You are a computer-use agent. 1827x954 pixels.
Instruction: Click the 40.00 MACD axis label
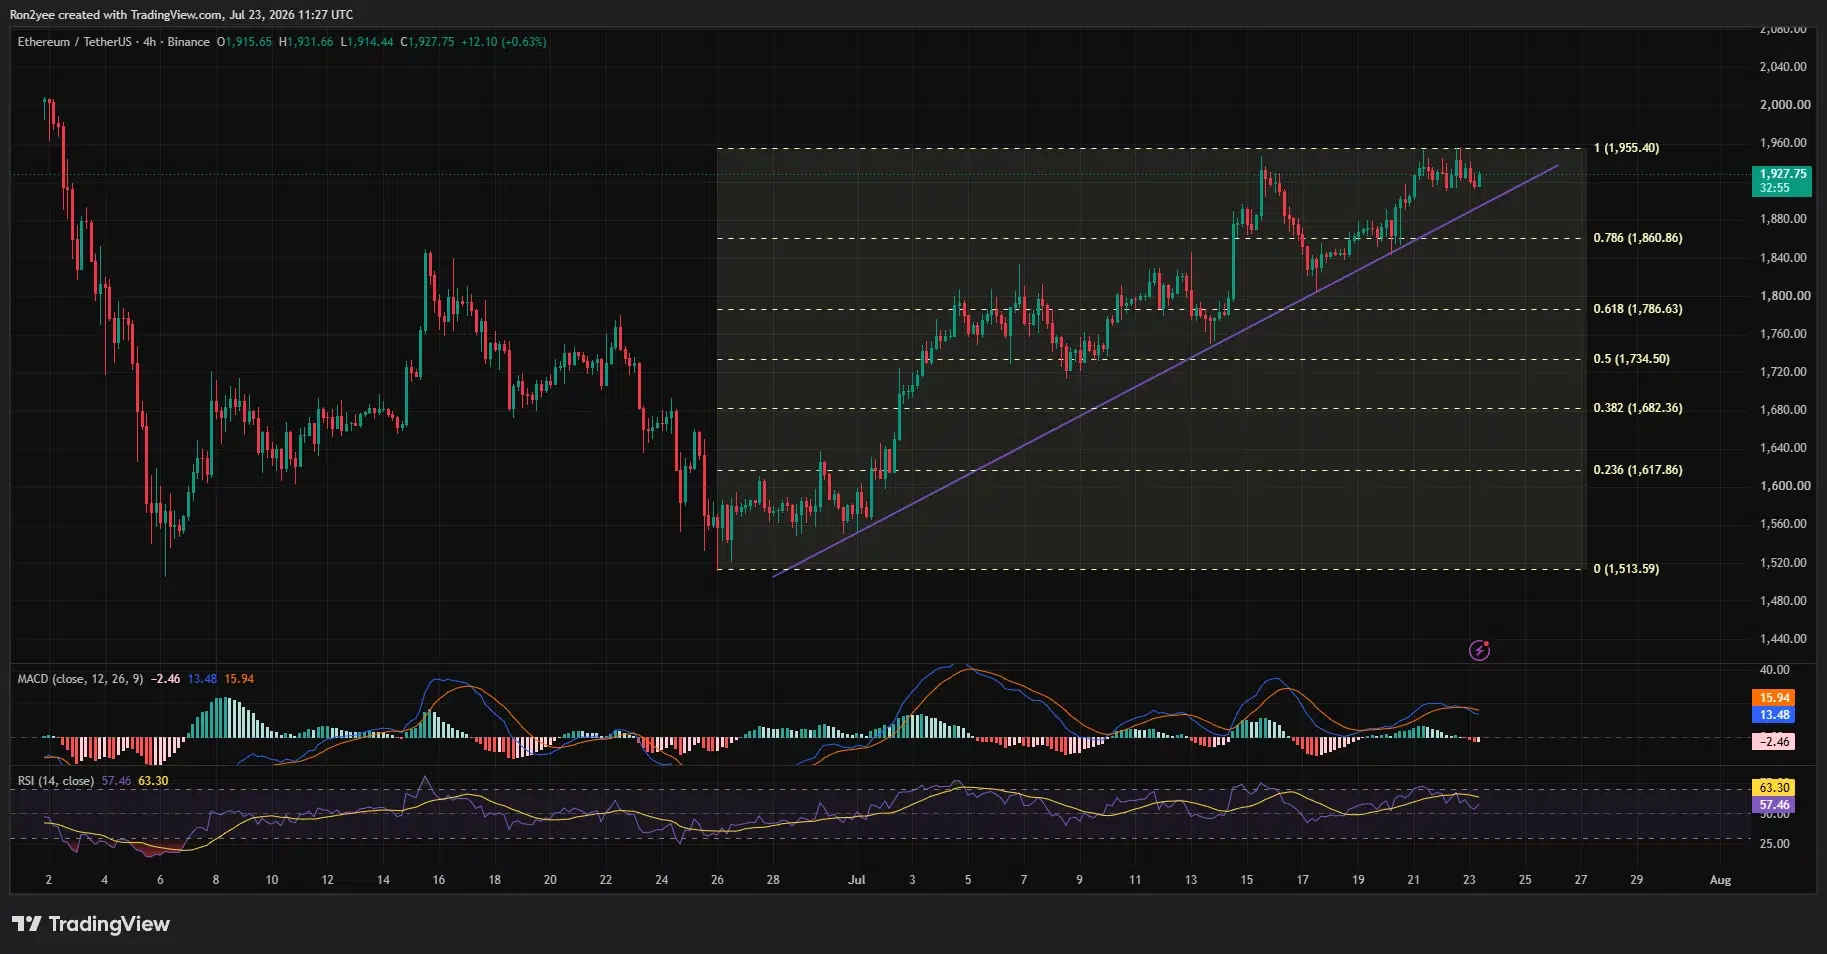click(1775, 670)
